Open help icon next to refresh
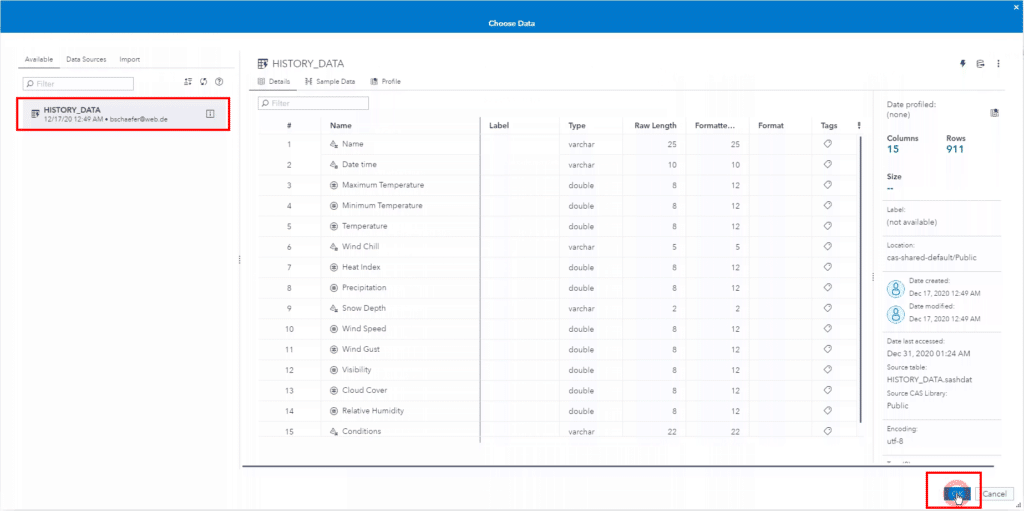Viewport: 1024px width, 511px height. [x=219, y=82]
